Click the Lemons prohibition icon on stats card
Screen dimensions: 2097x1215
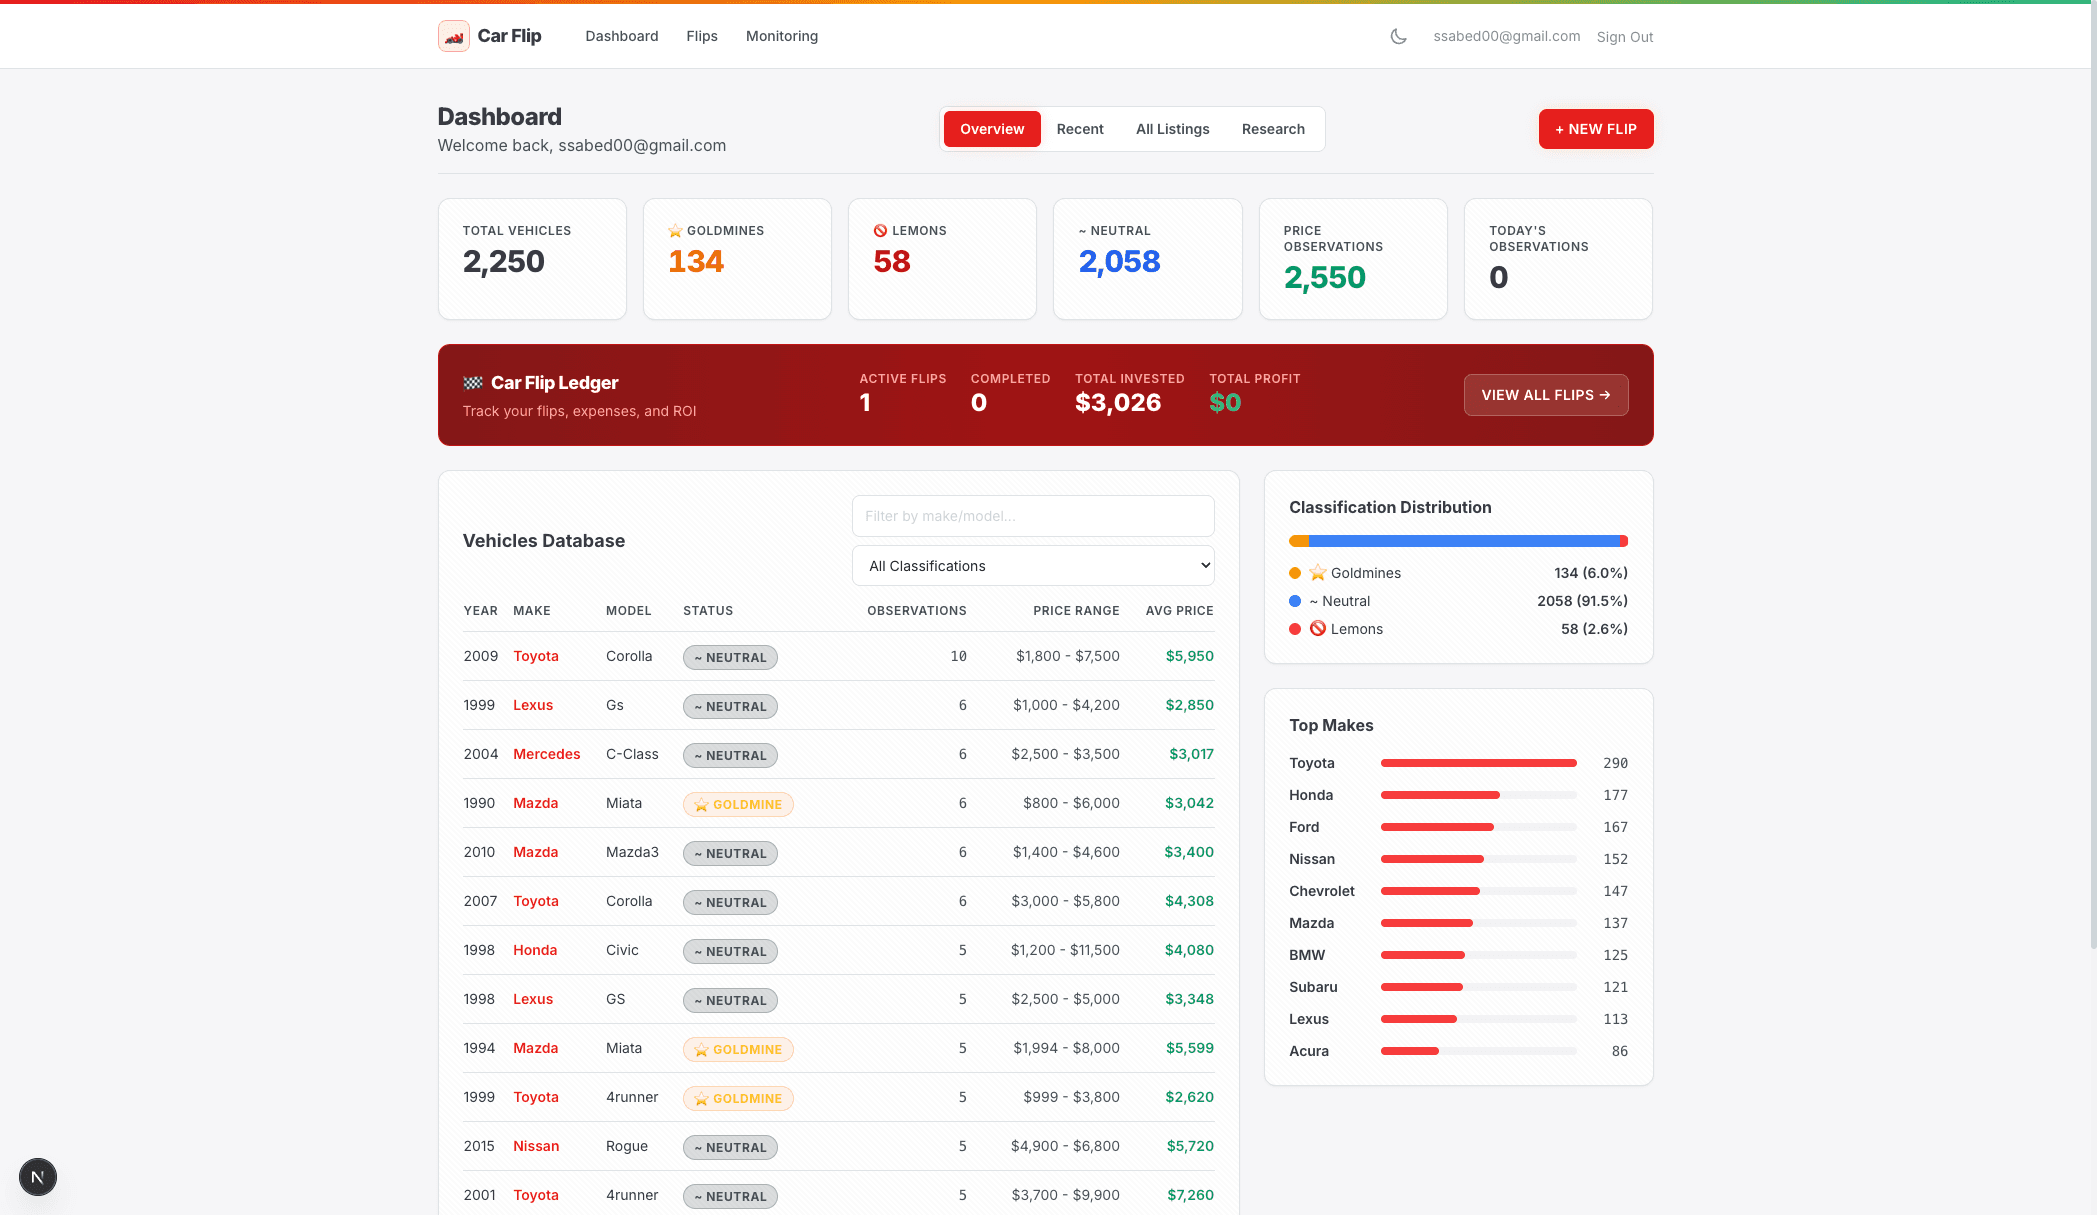coord(880,230)
